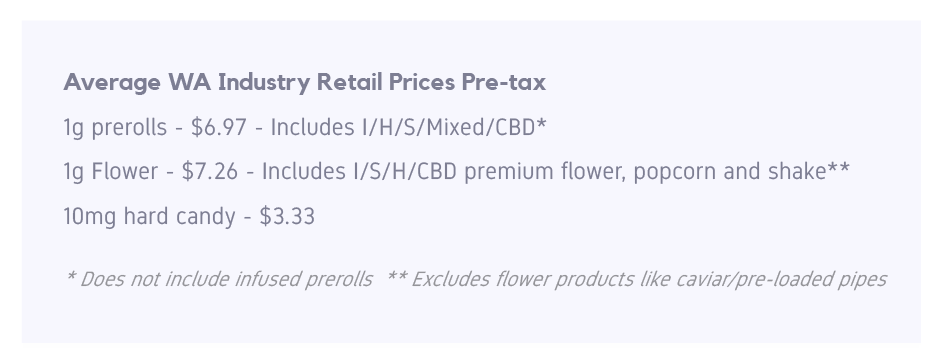
Task: Click 'popcorn and shake**' text
Action: (x=742, y=173)
